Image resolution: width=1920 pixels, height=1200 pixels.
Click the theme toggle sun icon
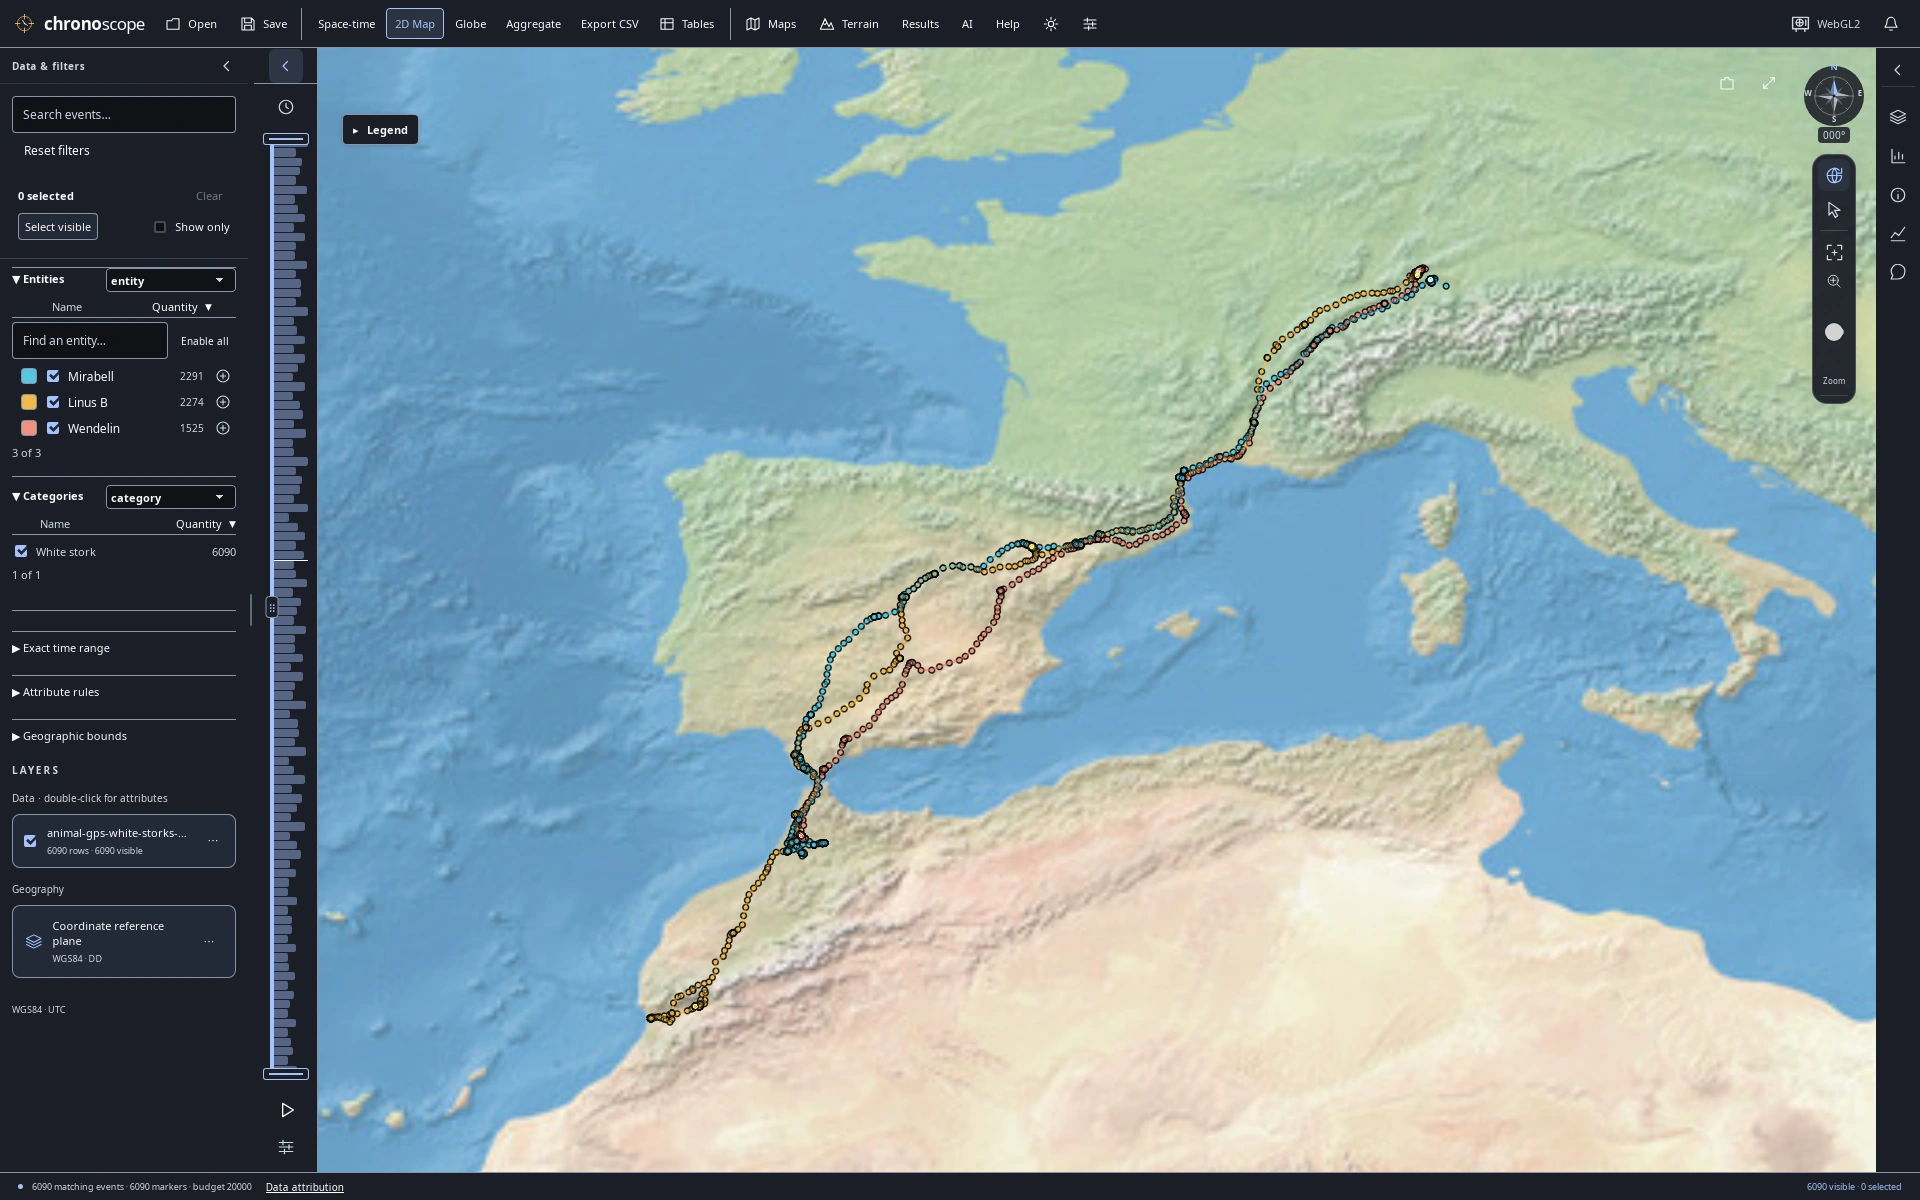[1051, 24]
